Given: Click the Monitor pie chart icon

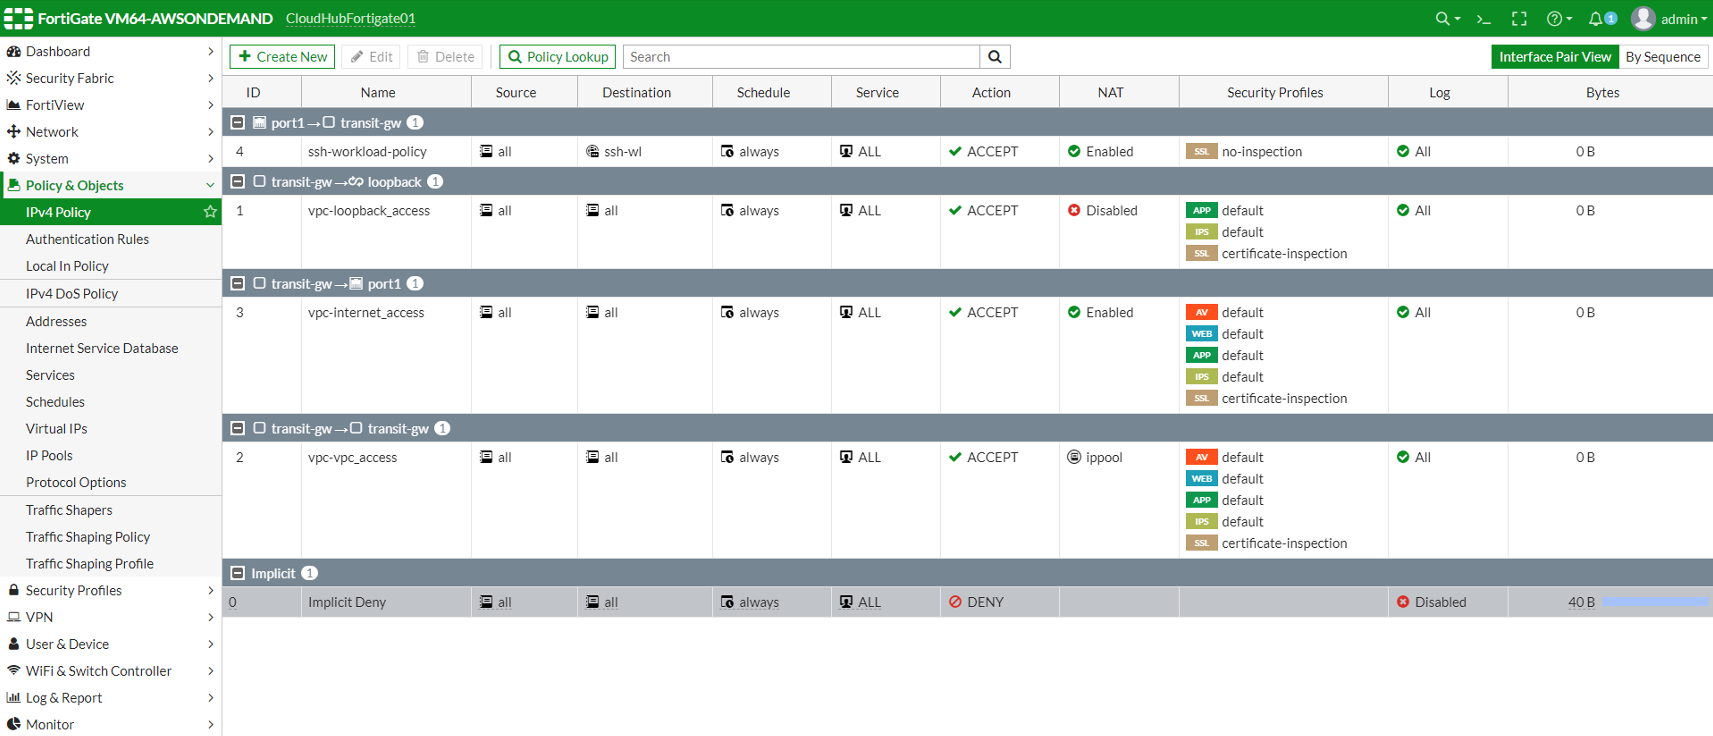Looking at the screenshot, I should [x=13, y=725].
